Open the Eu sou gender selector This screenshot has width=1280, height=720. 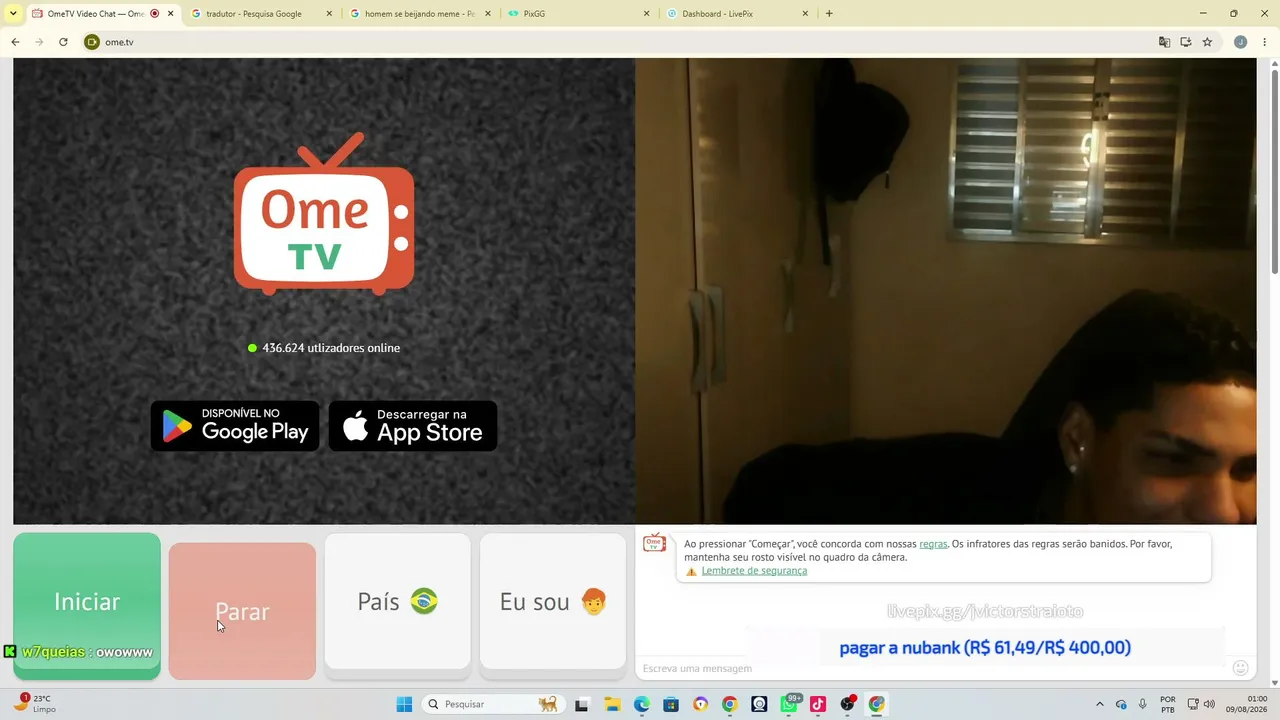[553, 601]
